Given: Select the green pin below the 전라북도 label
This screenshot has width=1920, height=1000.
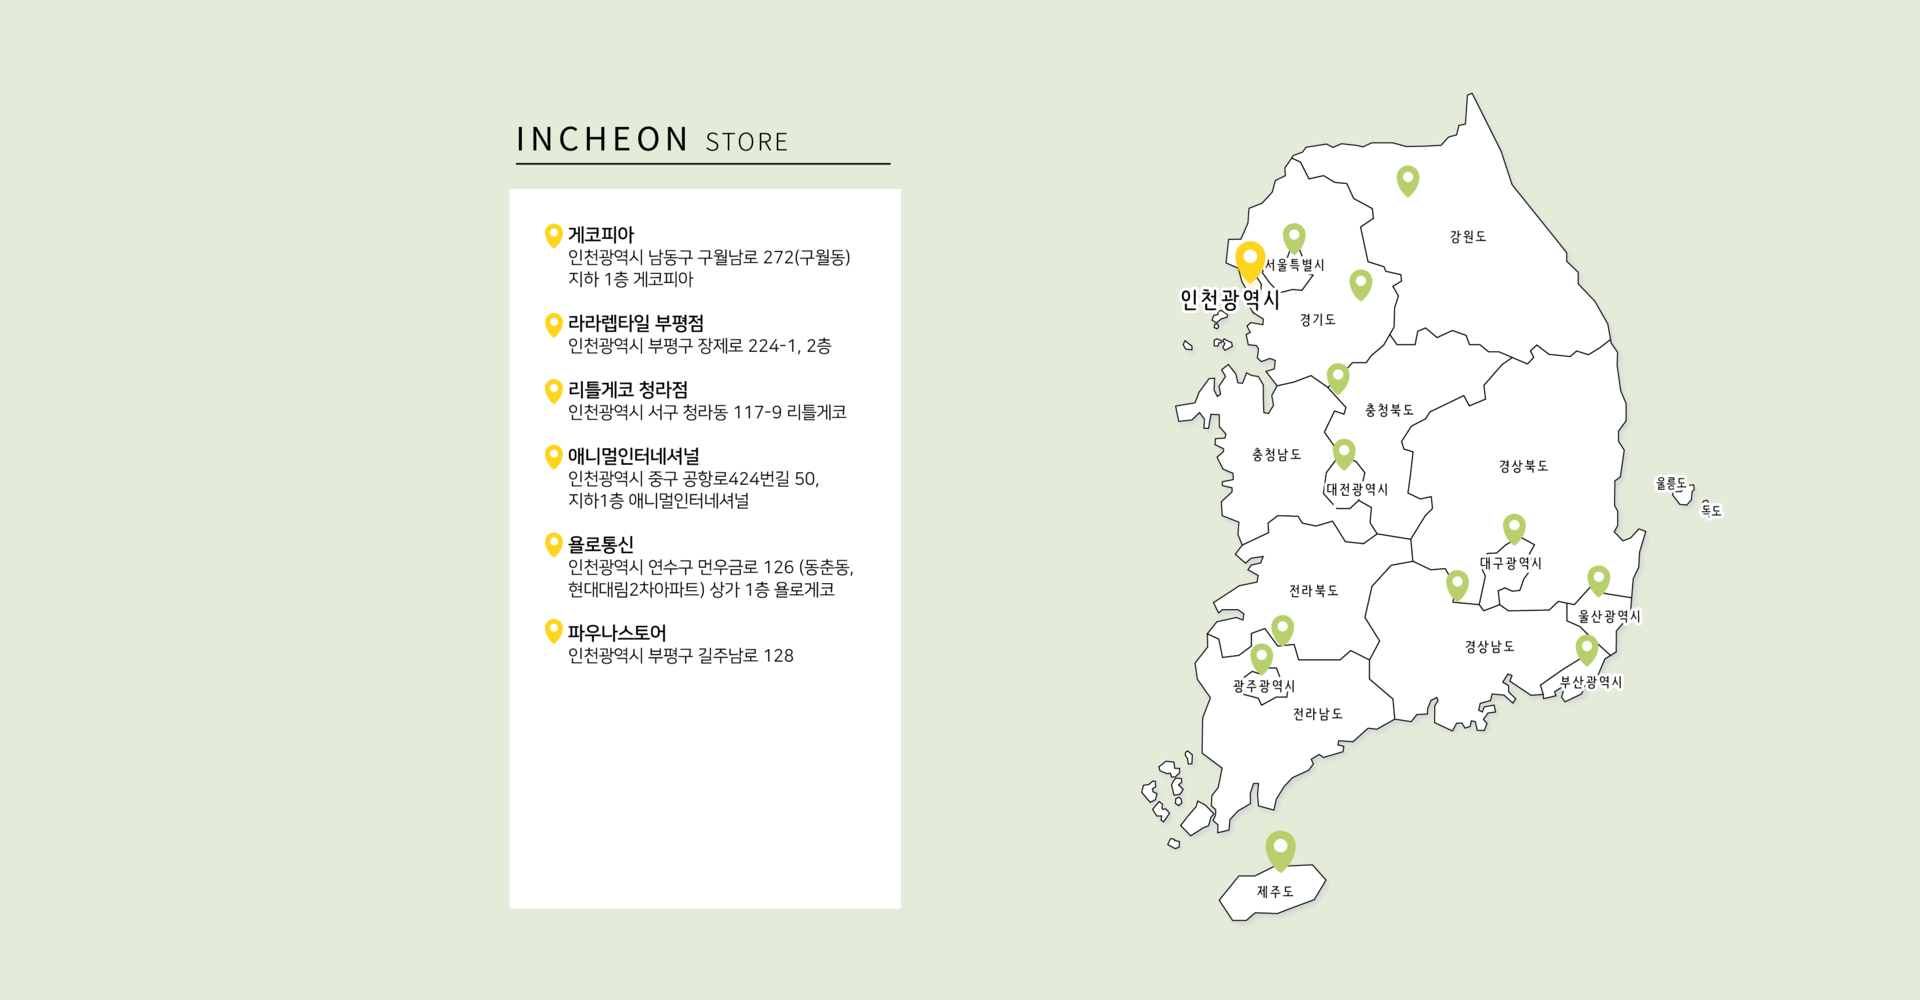Looking at the screenshot, I should [1282, 630].
